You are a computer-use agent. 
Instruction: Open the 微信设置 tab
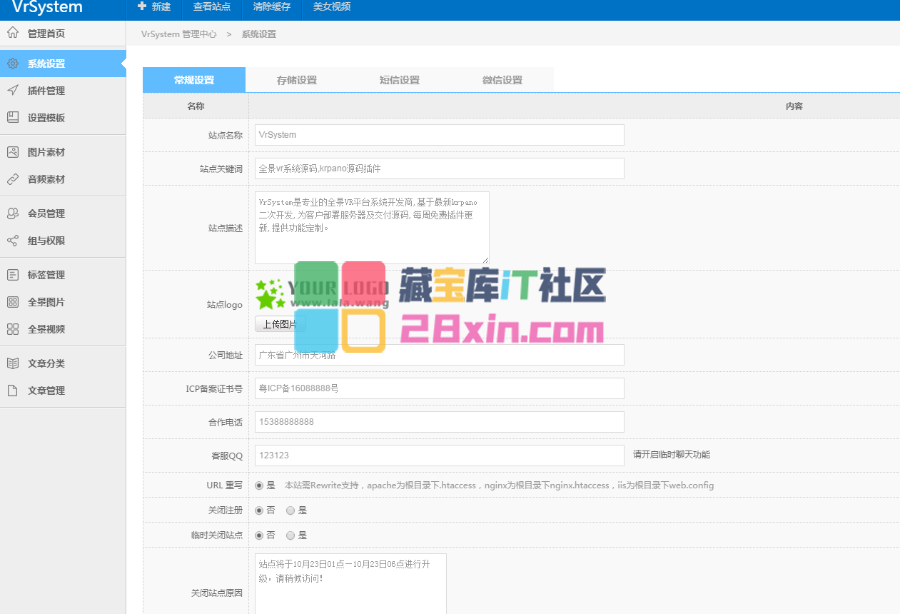point(502,80)
